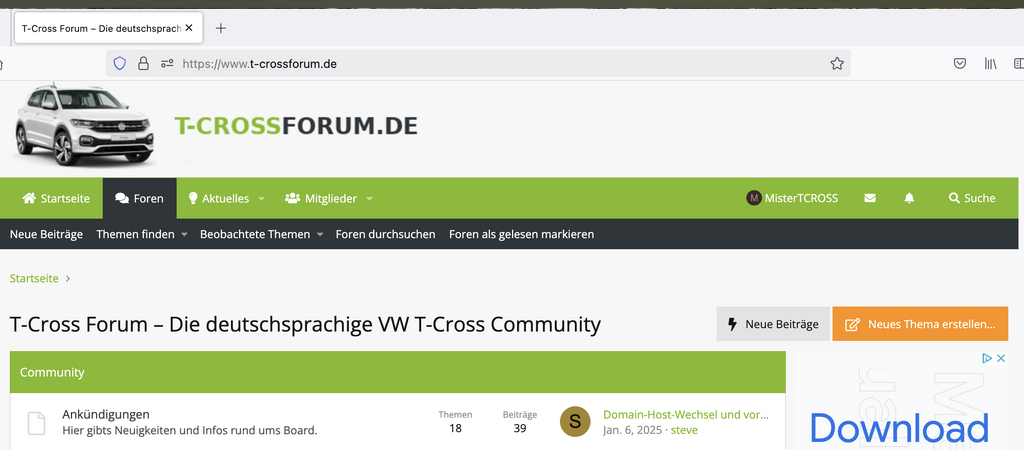Save page to Pocket icon

pyautogui.click(x=959, y=63)
